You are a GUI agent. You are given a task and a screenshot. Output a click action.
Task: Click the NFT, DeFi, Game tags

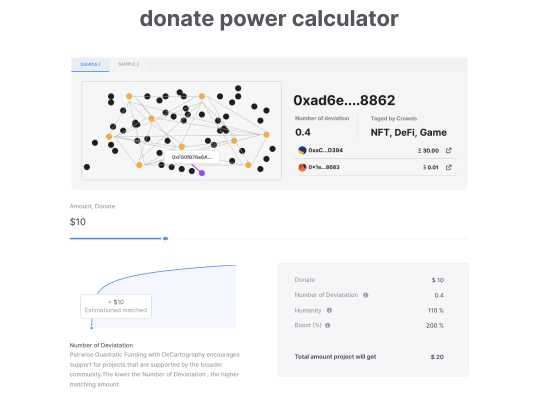tap(408, 133)
